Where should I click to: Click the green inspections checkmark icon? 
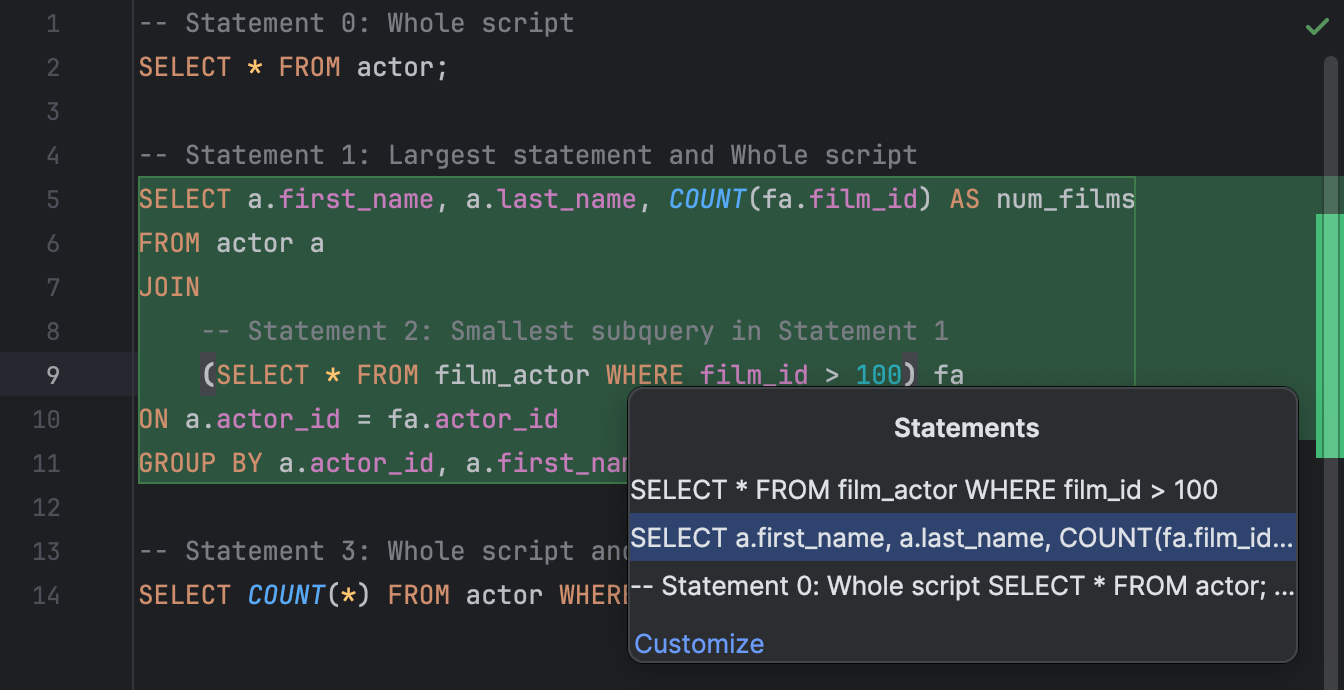pos(1318,24)
